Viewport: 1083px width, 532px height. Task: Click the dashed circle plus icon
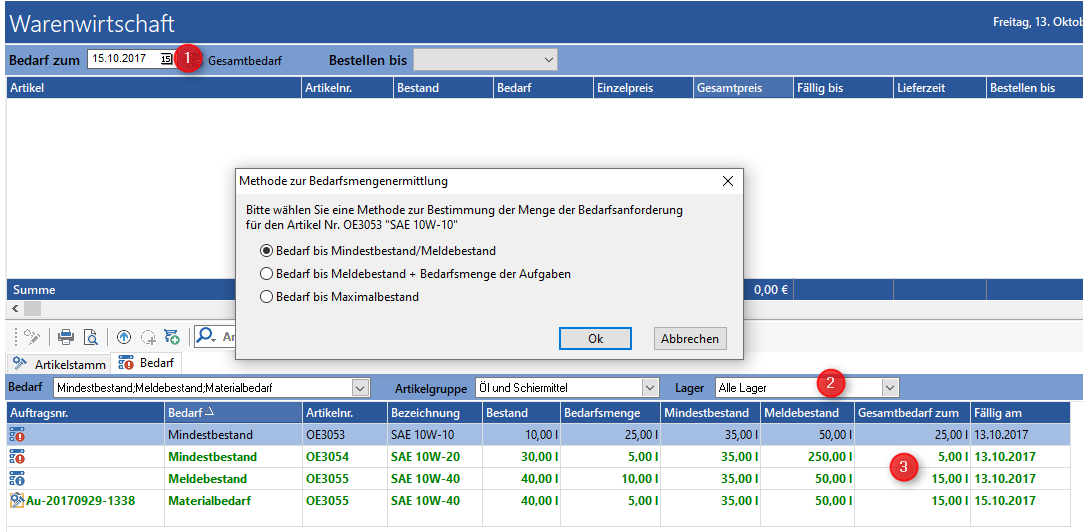click(x=148, y=336)
